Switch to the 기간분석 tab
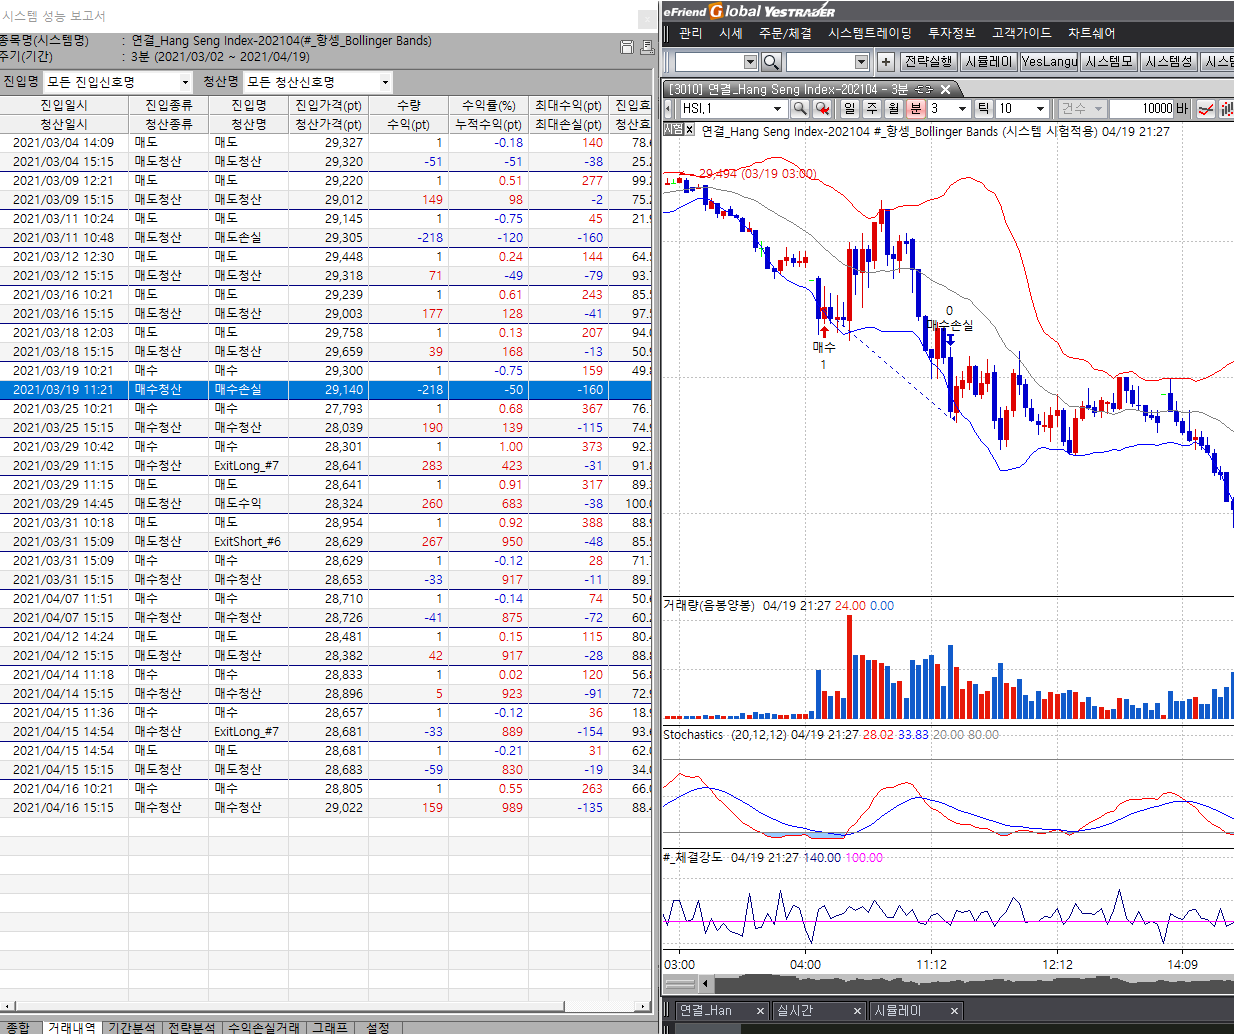1234x1034 pixels. (x=131, y=1027)
